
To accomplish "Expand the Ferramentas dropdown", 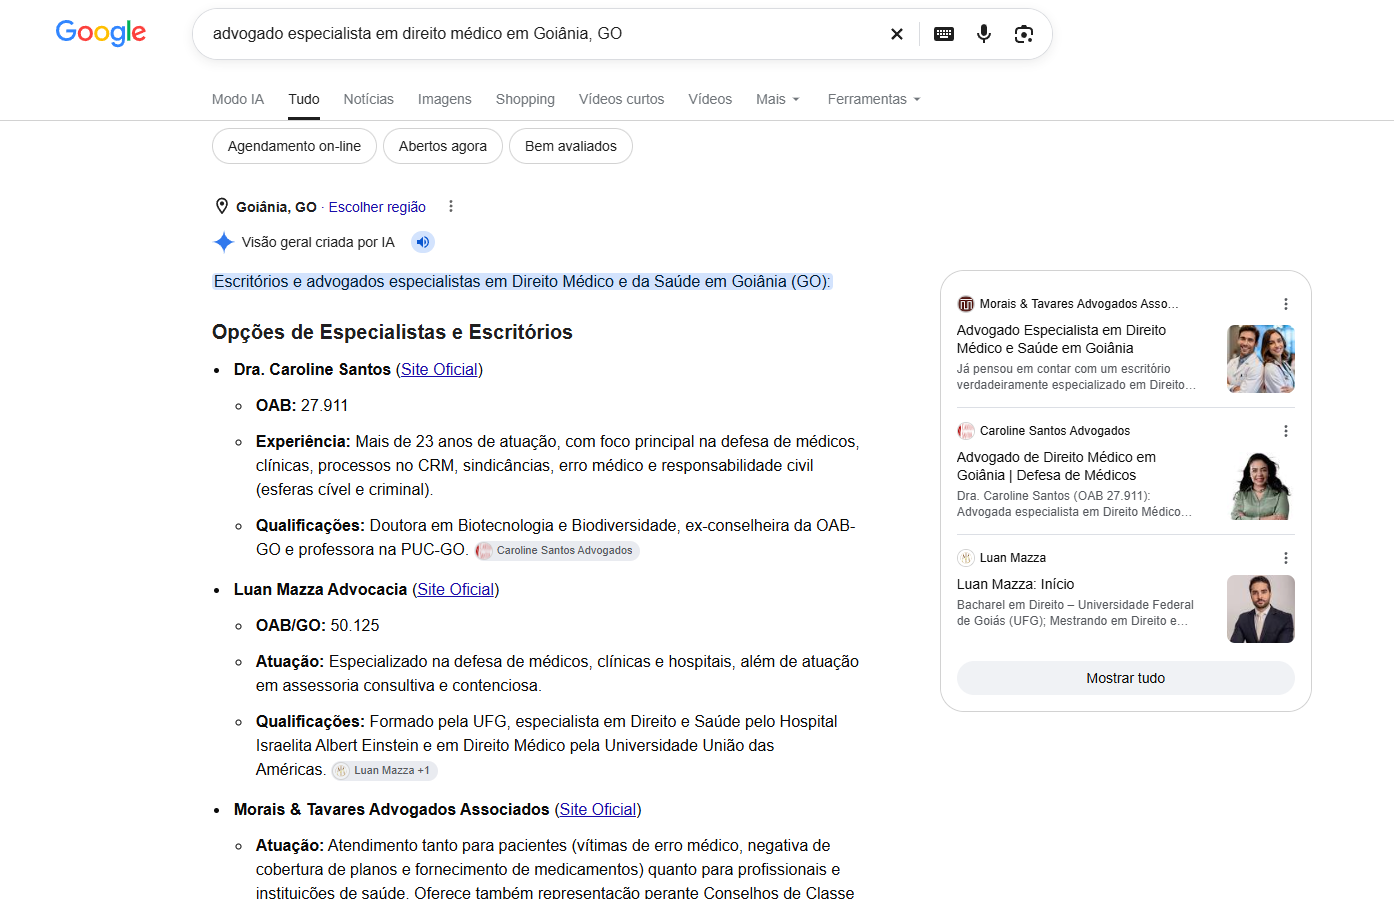I will [x=874, y=99].
